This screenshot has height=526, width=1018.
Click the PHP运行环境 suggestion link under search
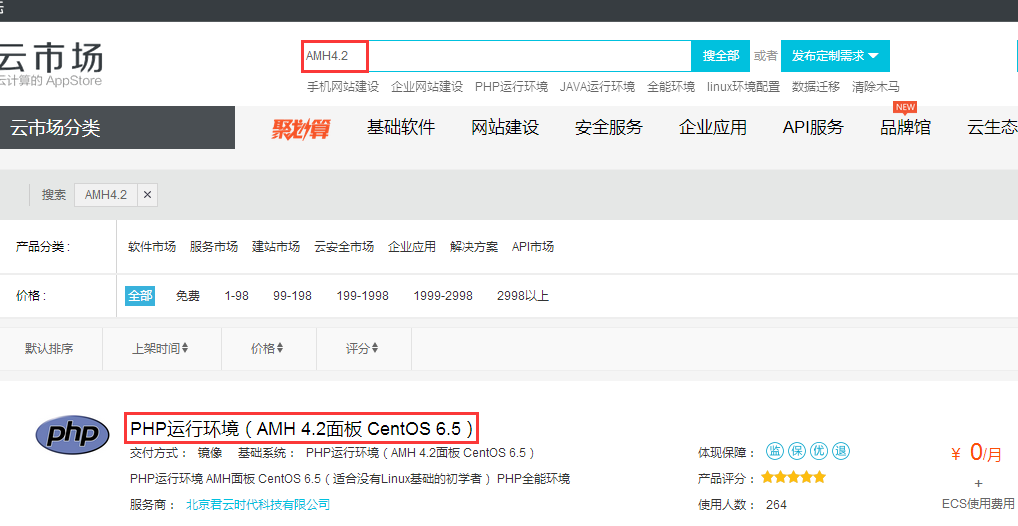[x=511, y=86]
